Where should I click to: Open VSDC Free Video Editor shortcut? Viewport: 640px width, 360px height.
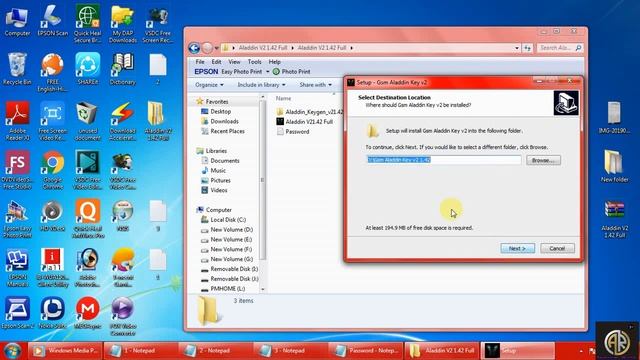pyautogui.click(x=87, y=170)
